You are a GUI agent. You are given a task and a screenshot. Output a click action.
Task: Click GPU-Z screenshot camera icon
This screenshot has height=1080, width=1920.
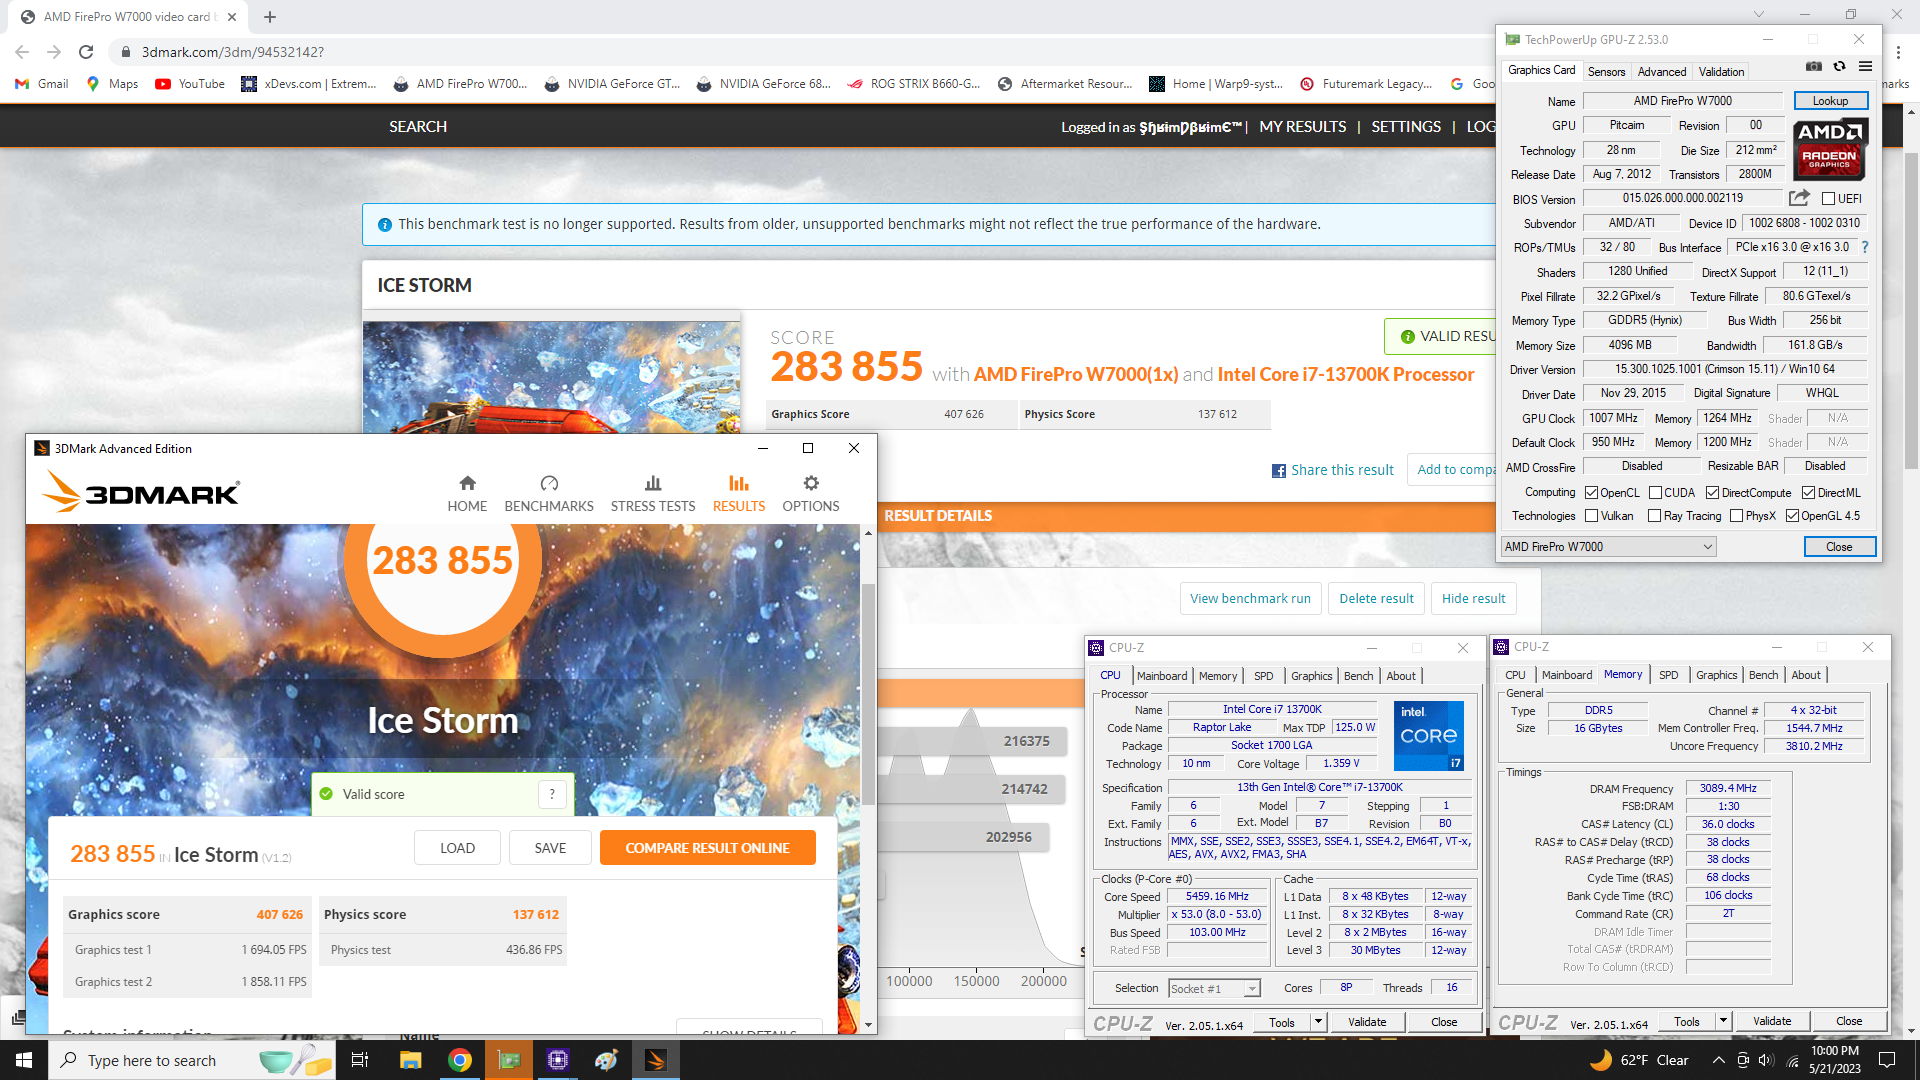point(1813,67)
